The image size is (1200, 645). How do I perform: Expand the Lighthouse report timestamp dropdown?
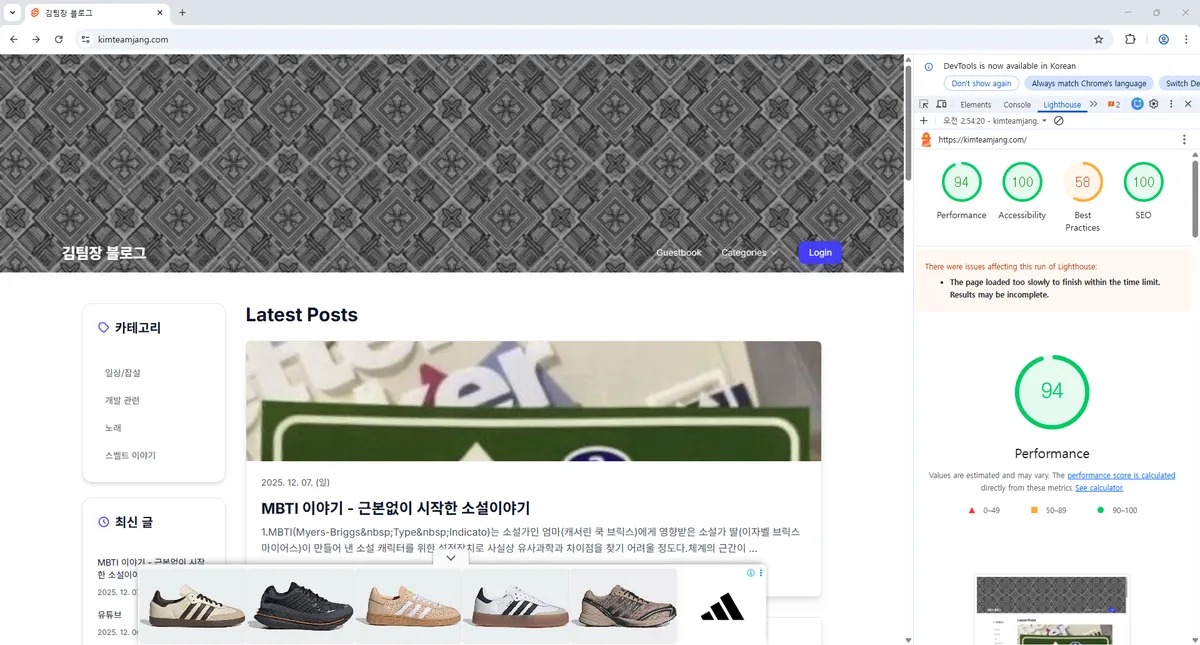coord(1044,120)
